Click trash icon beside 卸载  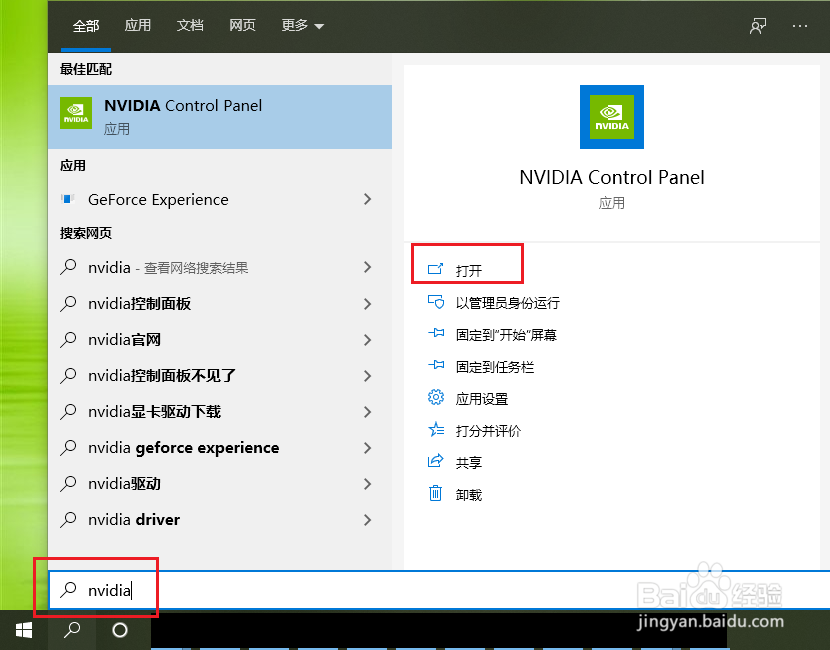coord(435,493)
